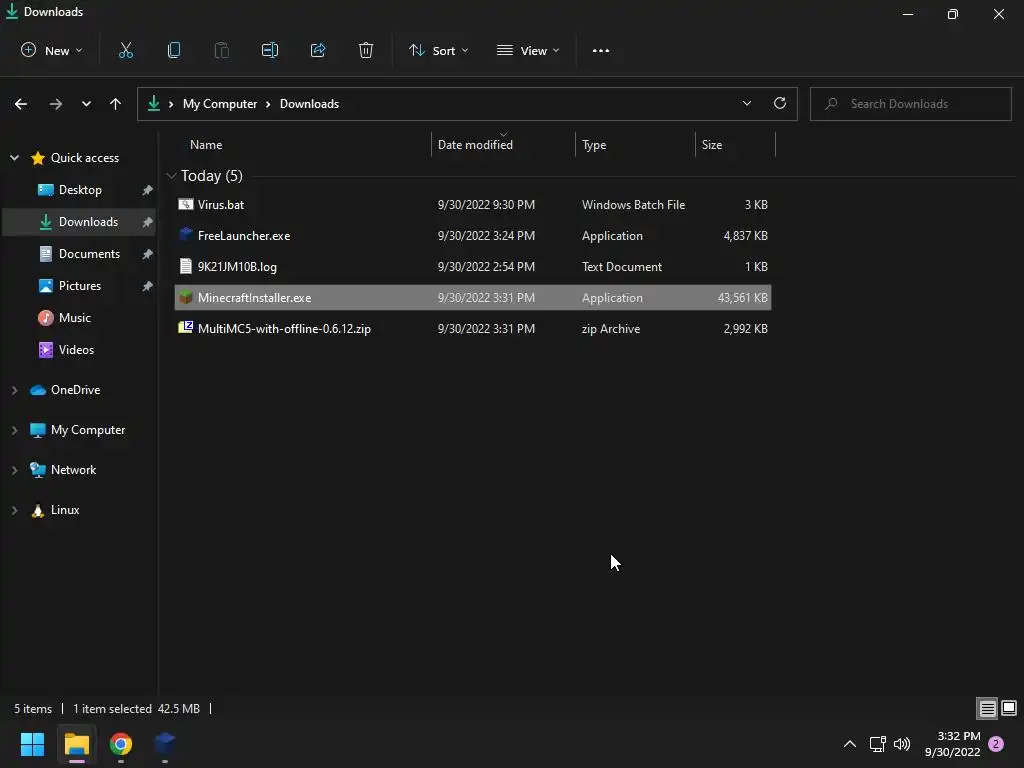The height and width of the screenshot is (768, 1024).
Task: Select Pictures in Quick access
Action: (80, 285)
